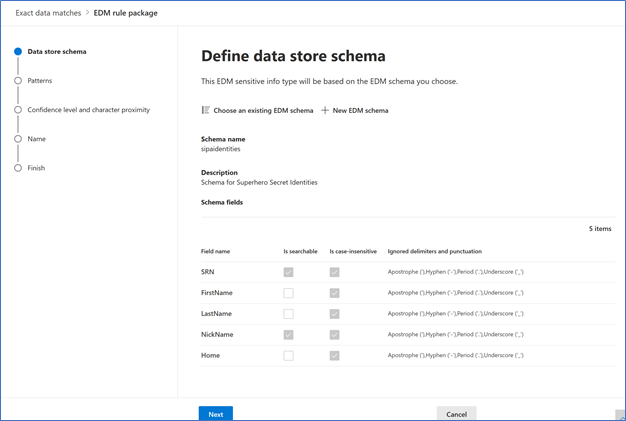Toggle Home Is case-insensitive checkbox
626x421 pixels.
[x=335, y=355]
